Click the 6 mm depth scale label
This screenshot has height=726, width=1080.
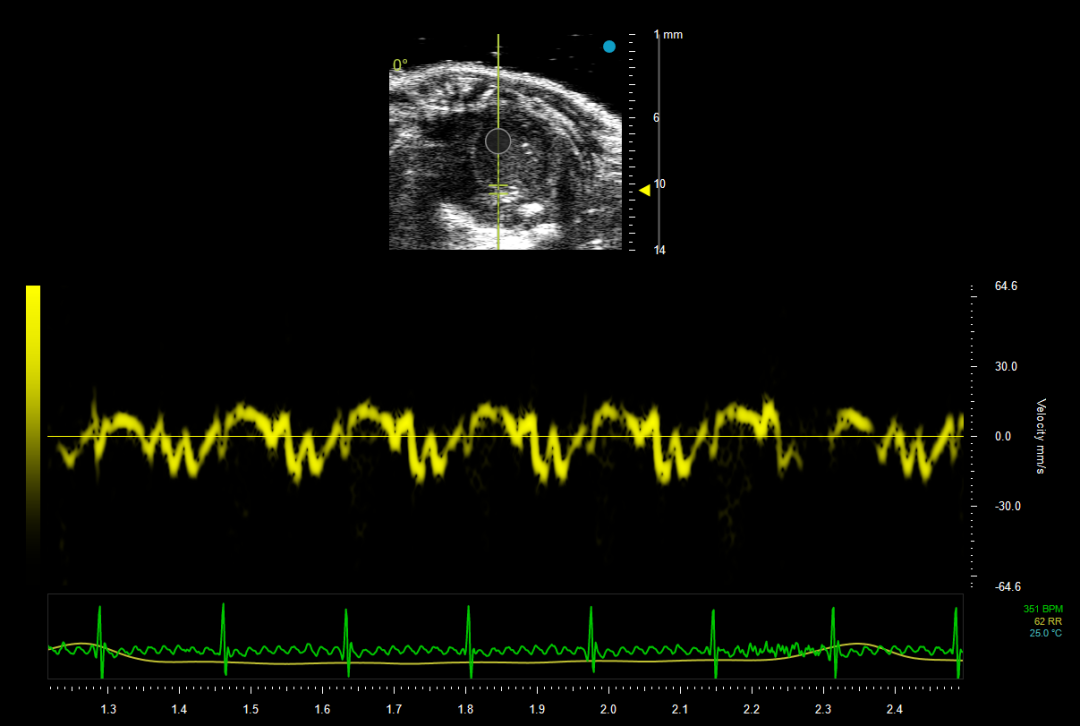(x=656, y=118)
